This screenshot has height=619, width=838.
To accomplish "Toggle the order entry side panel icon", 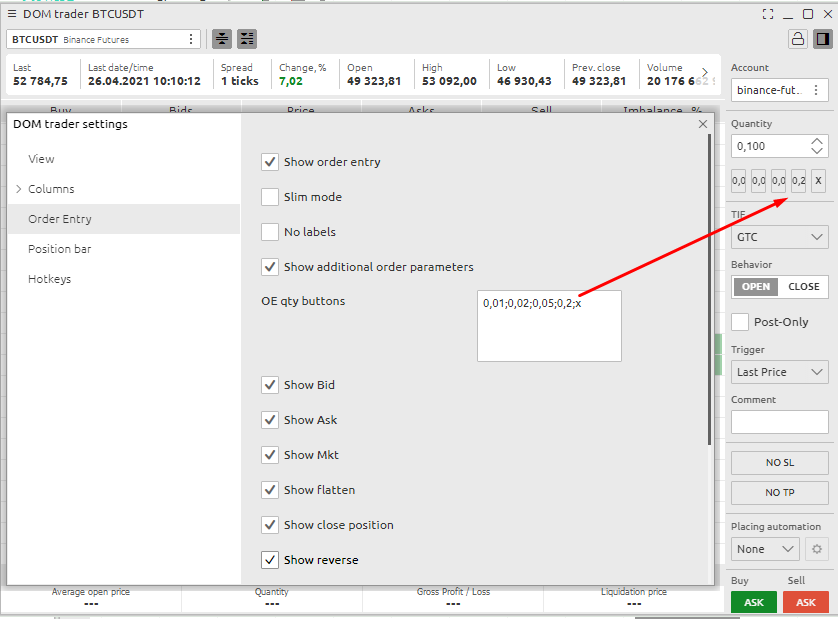I will click(x=822, y=39).
